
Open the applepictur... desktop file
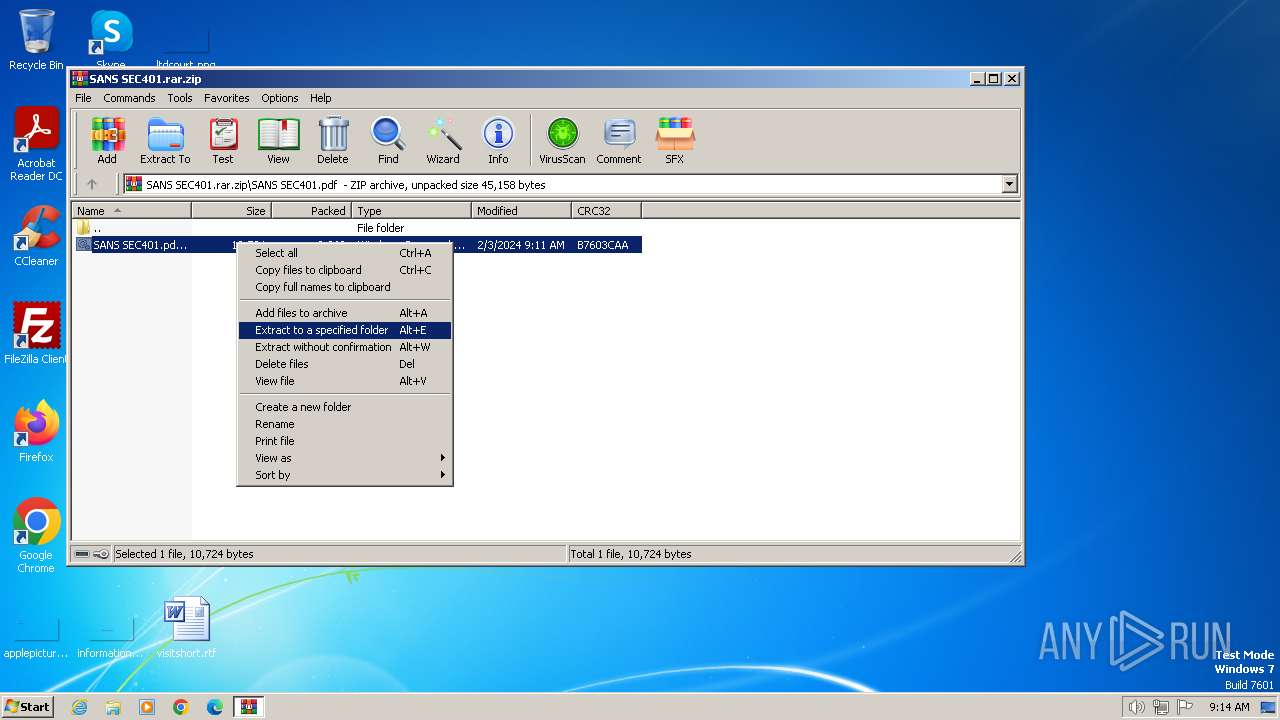coord(36,636)
